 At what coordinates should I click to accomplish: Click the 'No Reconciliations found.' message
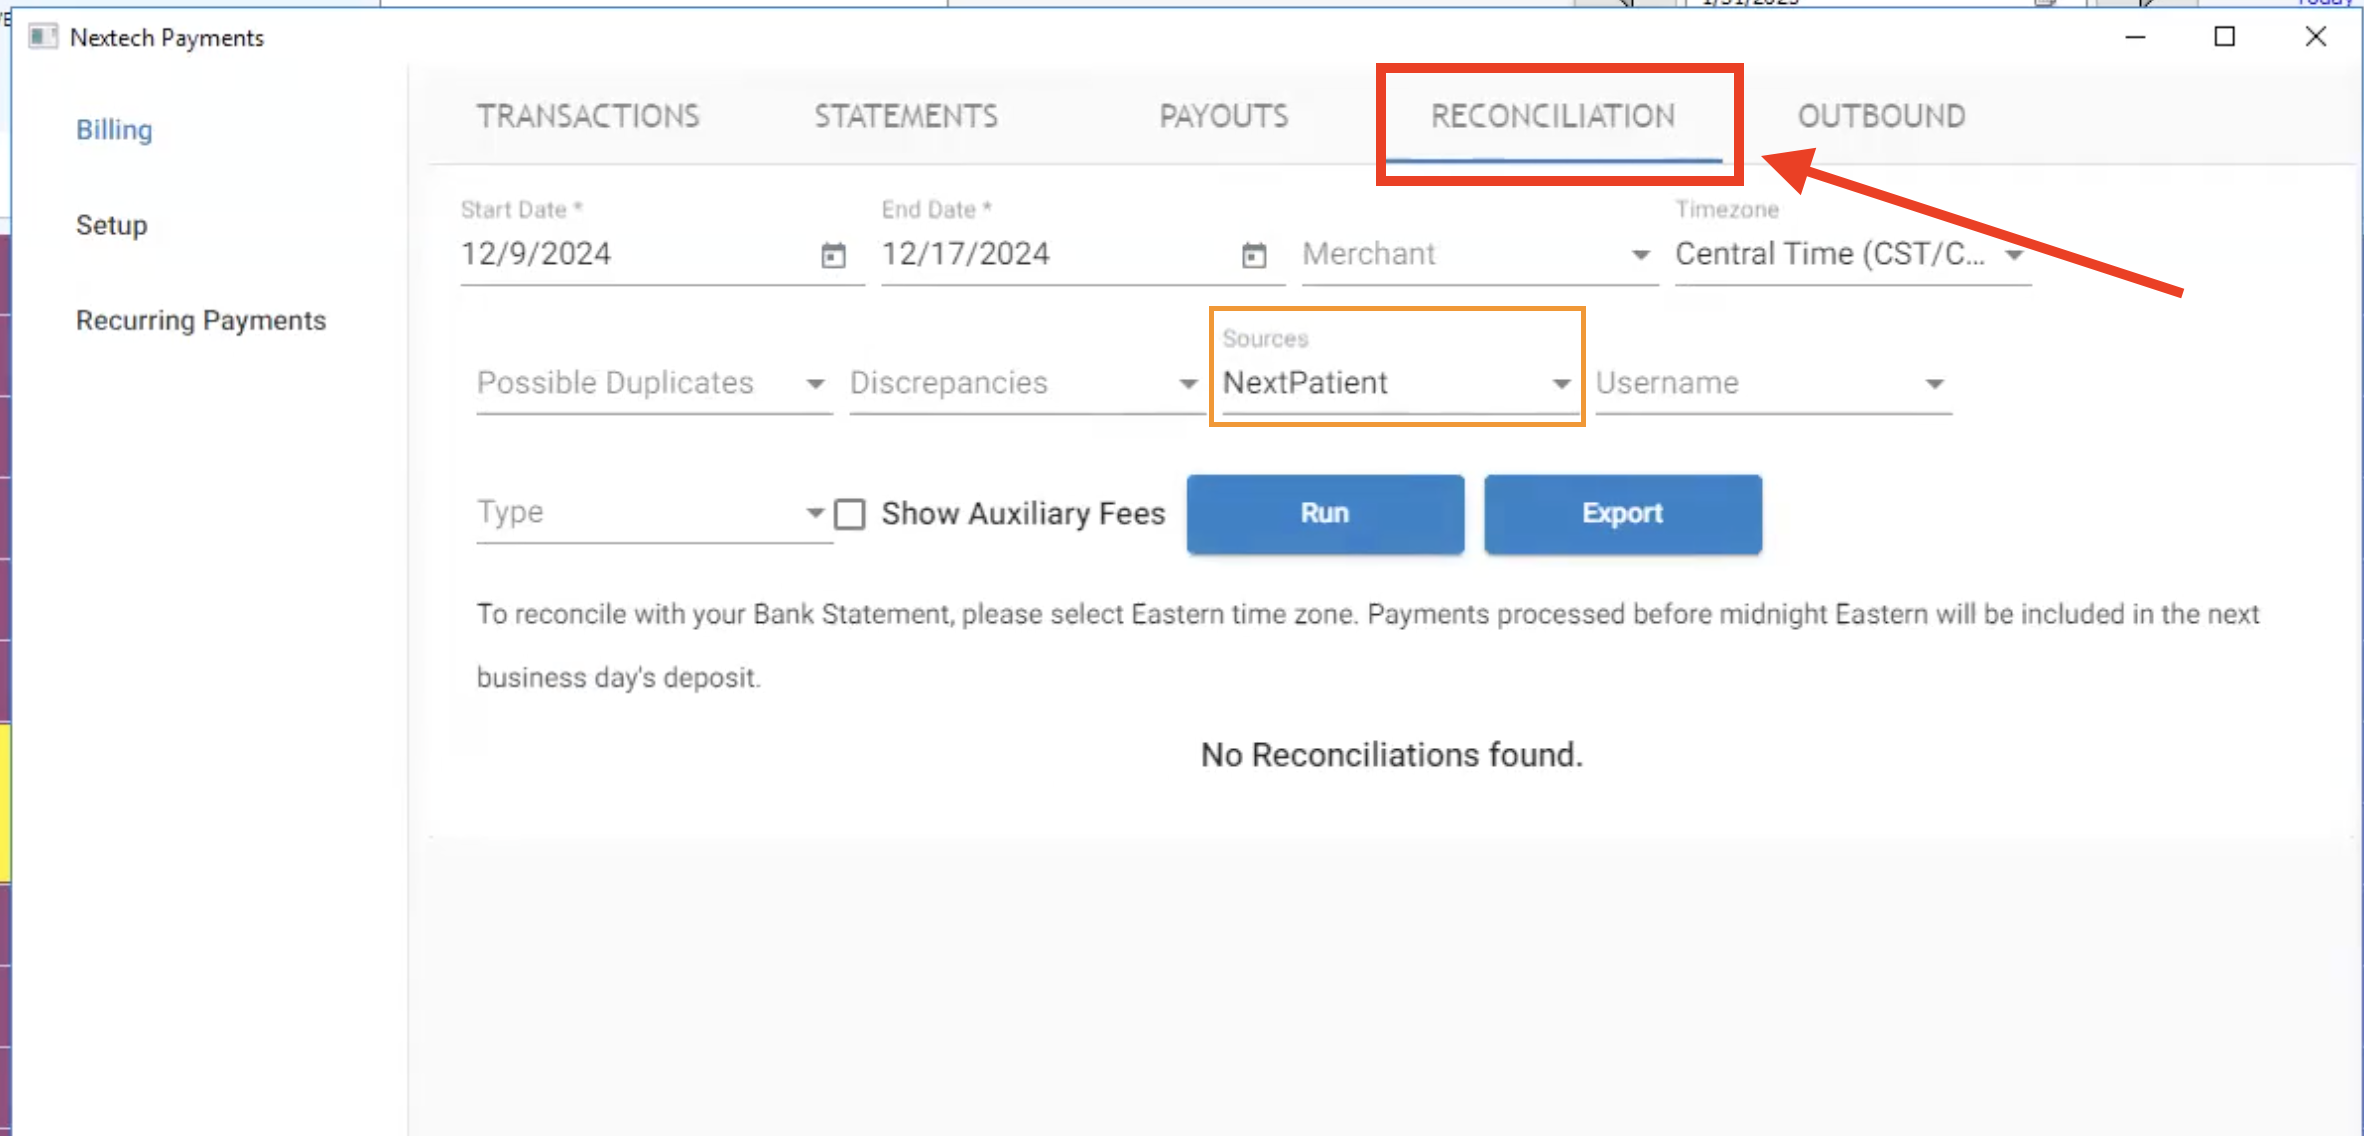(1392, 755)
